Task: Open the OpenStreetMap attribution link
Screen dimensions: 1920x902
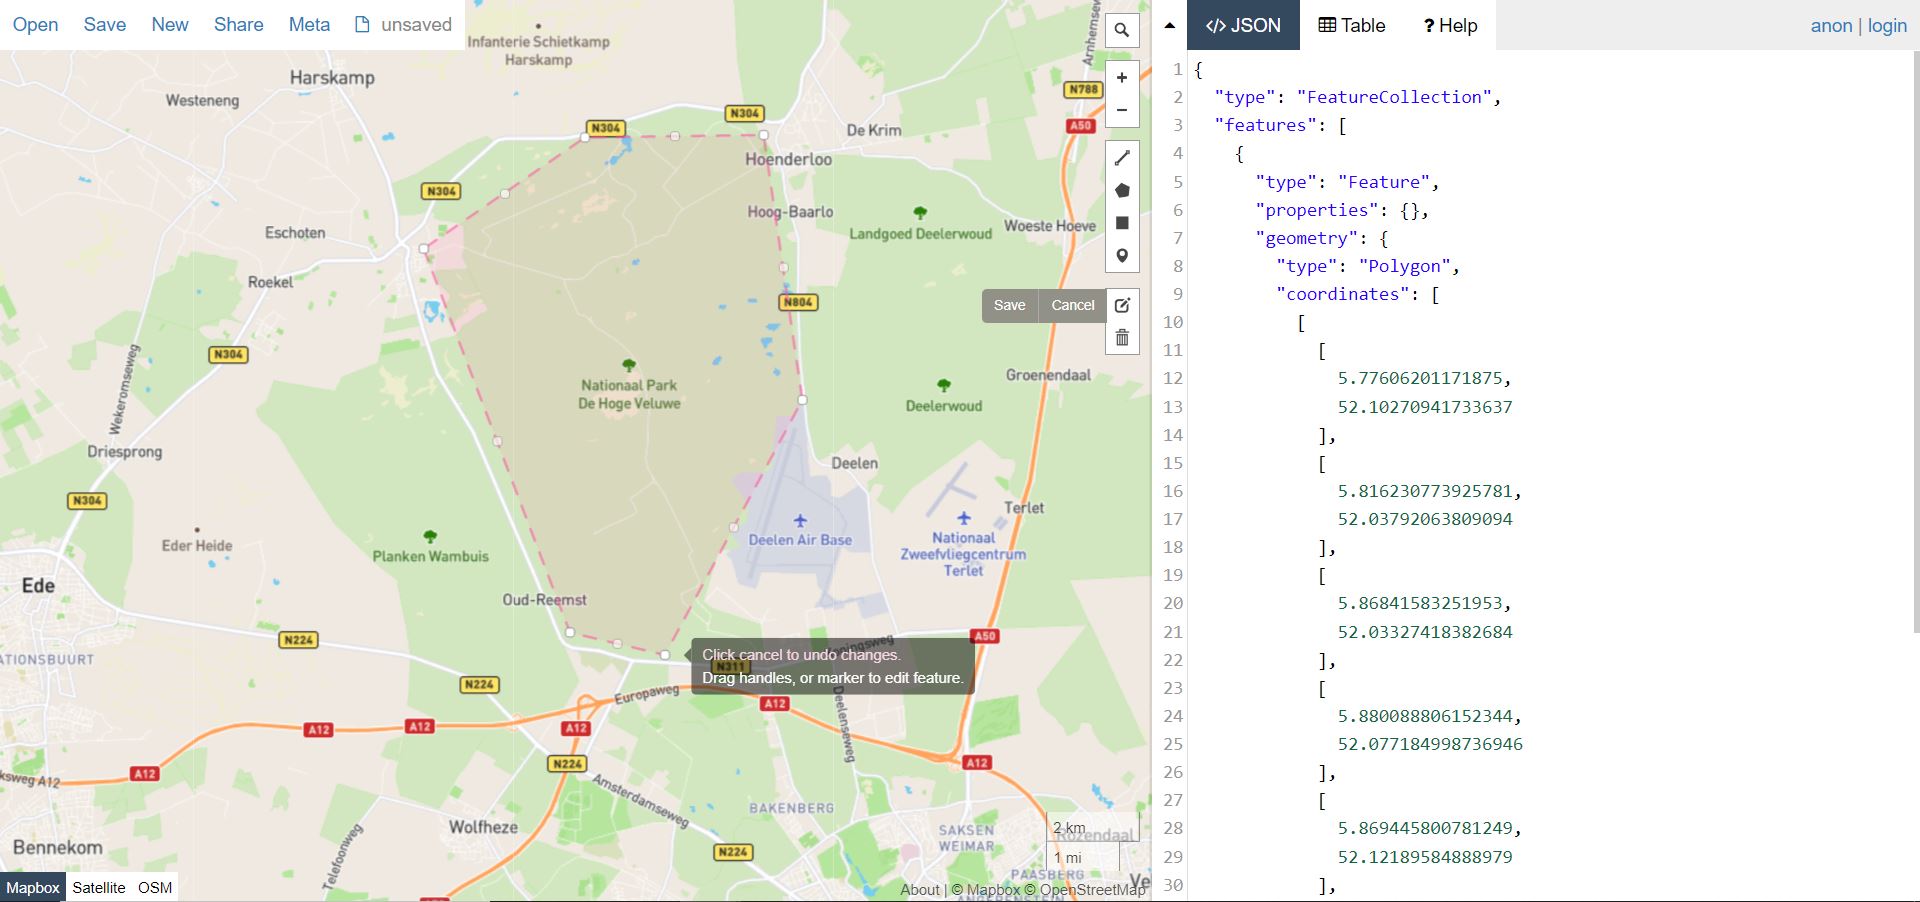Action: pos(1085,889)
